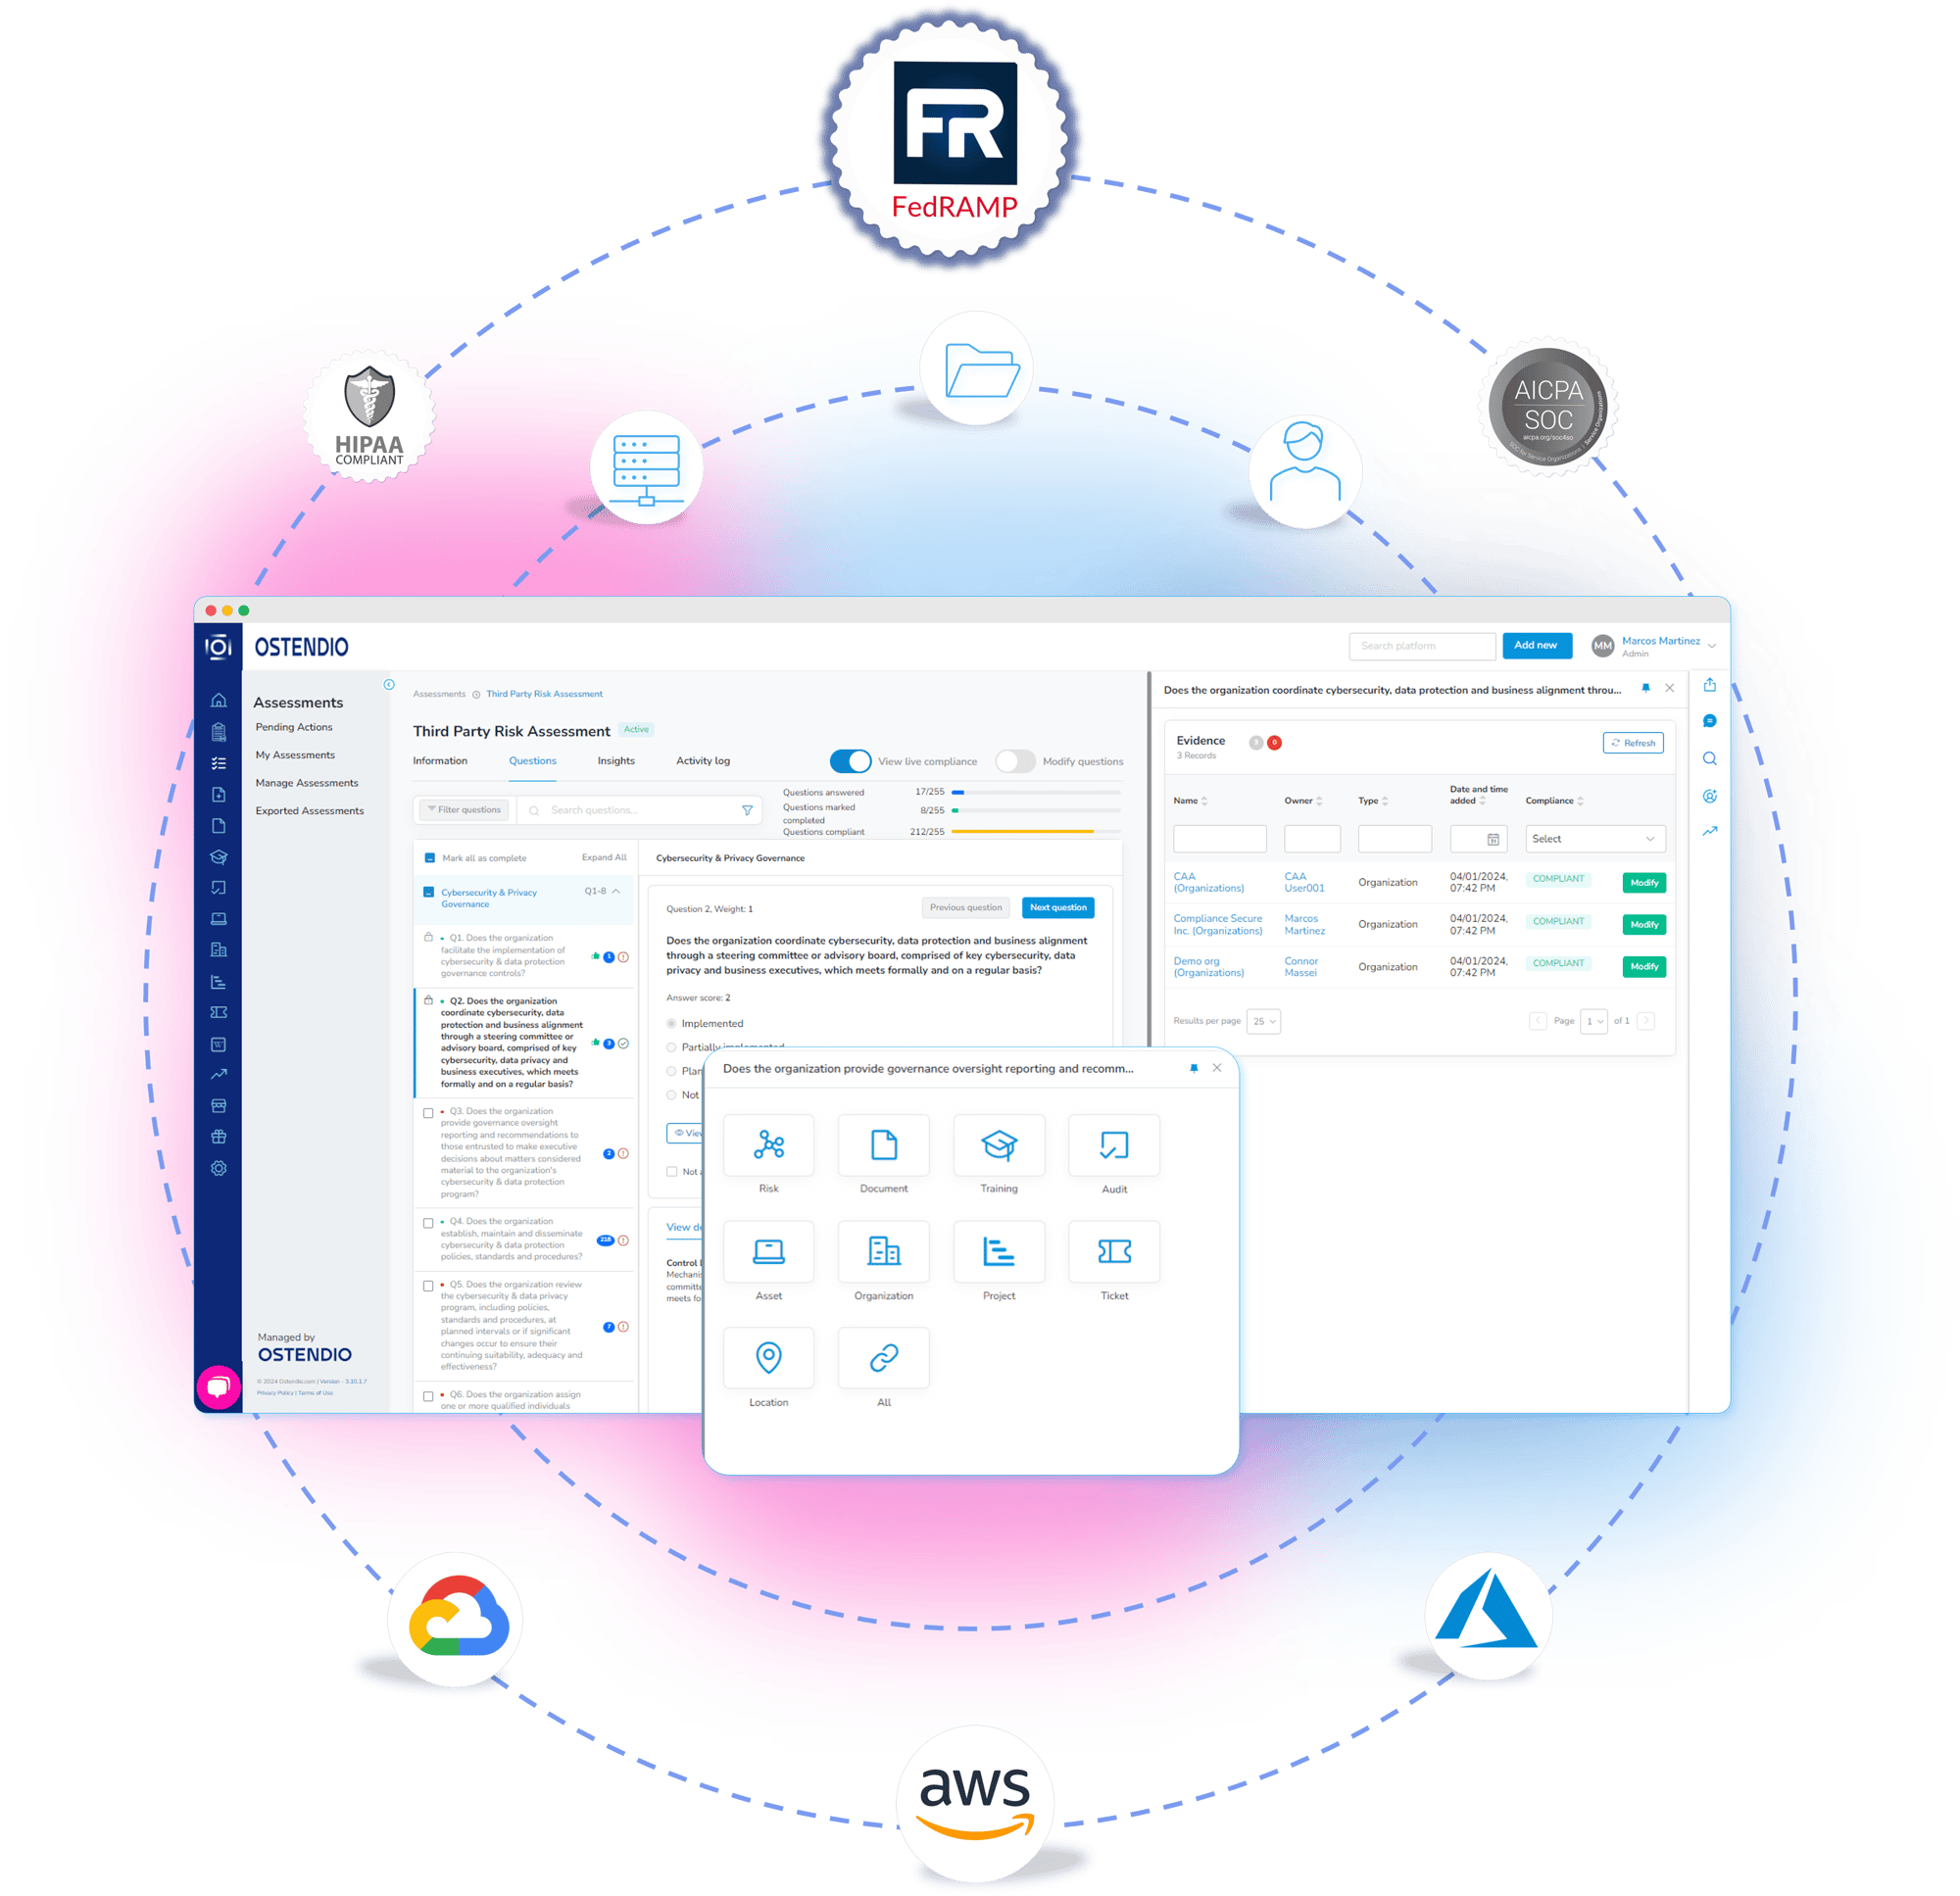This screenshot has height=1896, width=1960.
Task: Select the Implemented radio option
Action: pyautogui.click(x=671, y=1024)
